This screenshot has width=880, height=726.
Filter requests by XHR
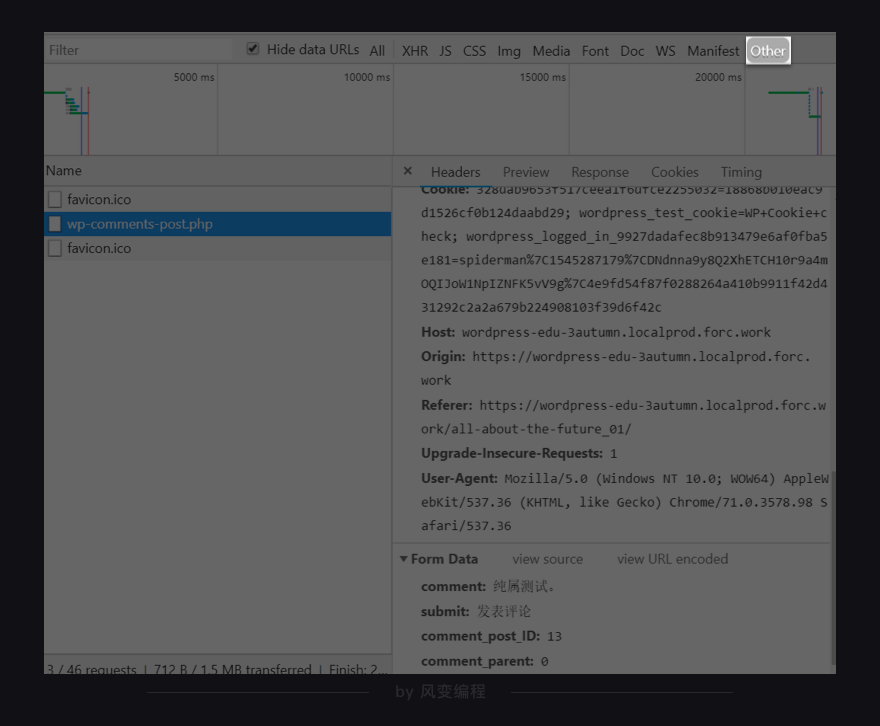pyautogui.click(x=415, y=50)
